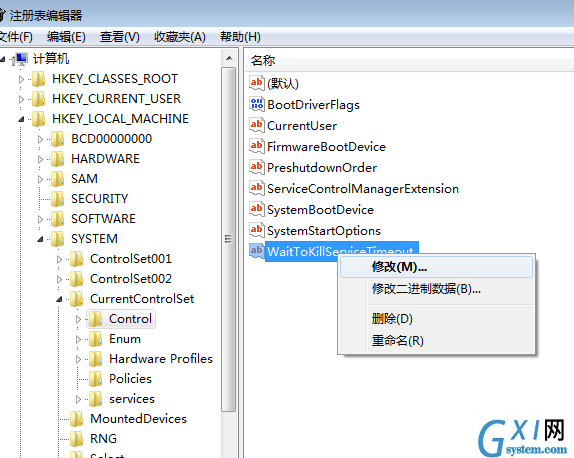The width and height of the screenshot is (574, 458).
Task: Click the HKEY_CLASSES_ROOT folder icon
Action: click(38, 79)
